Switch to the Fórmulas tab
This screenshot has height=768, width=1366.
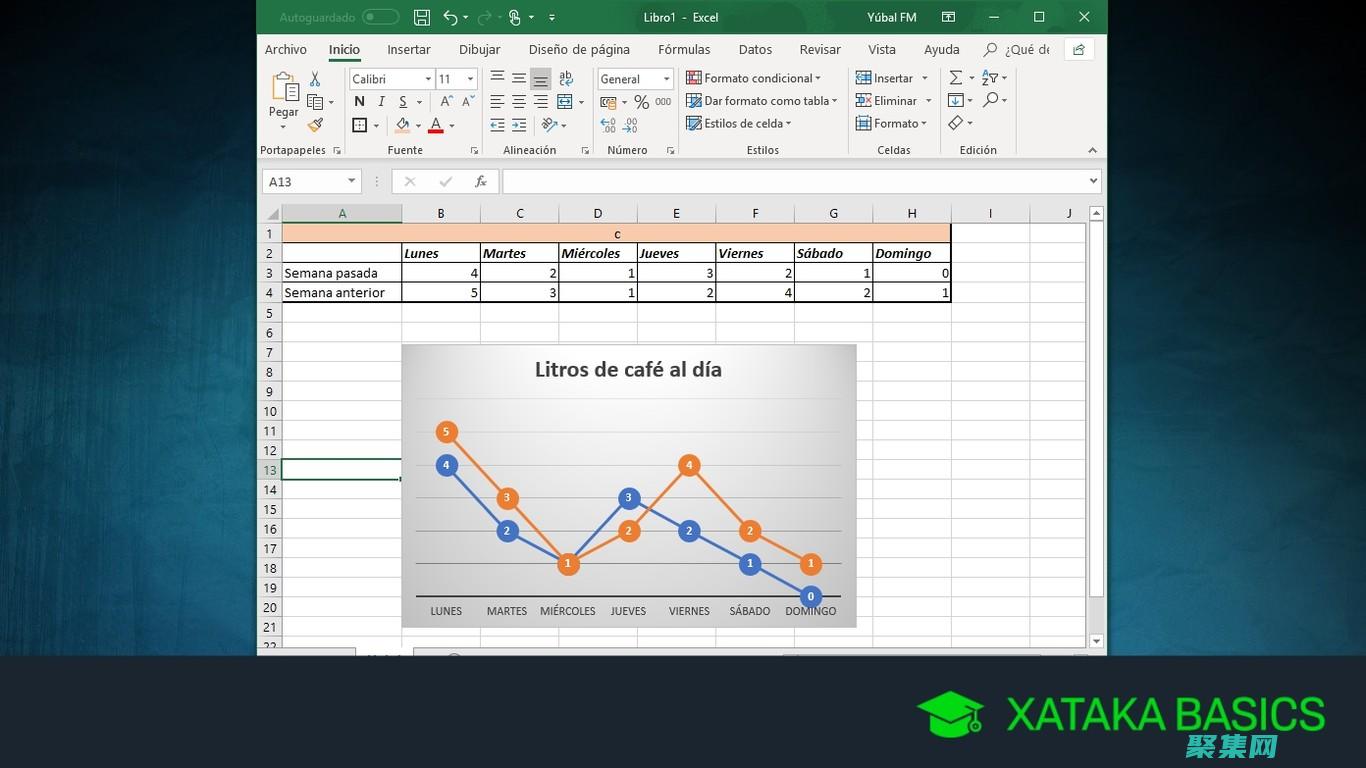684,50
